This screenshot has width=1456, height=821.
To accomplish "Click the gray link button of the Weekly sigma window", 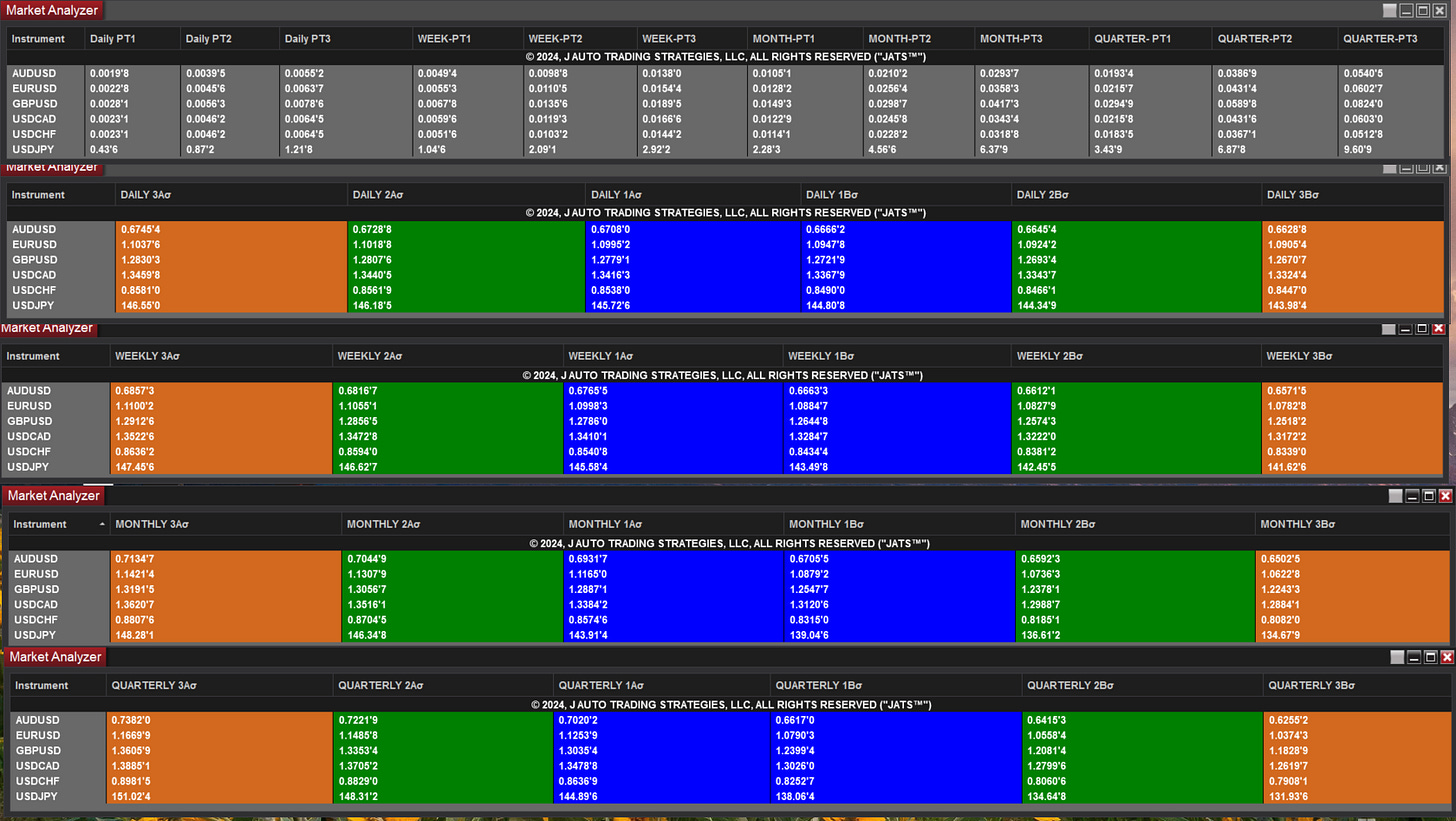I will click(1388, 329).
